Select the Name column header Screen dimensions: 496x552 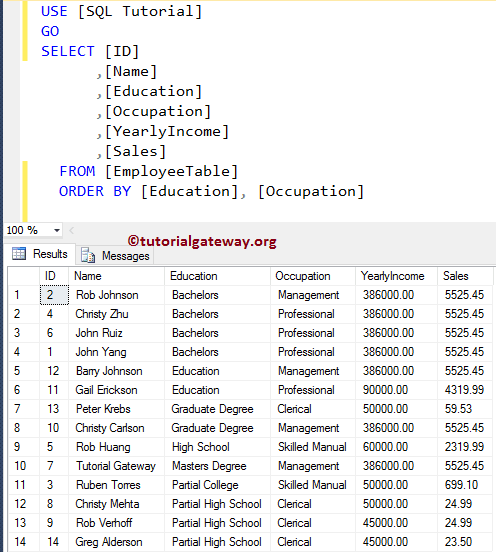tap(117, 276)
